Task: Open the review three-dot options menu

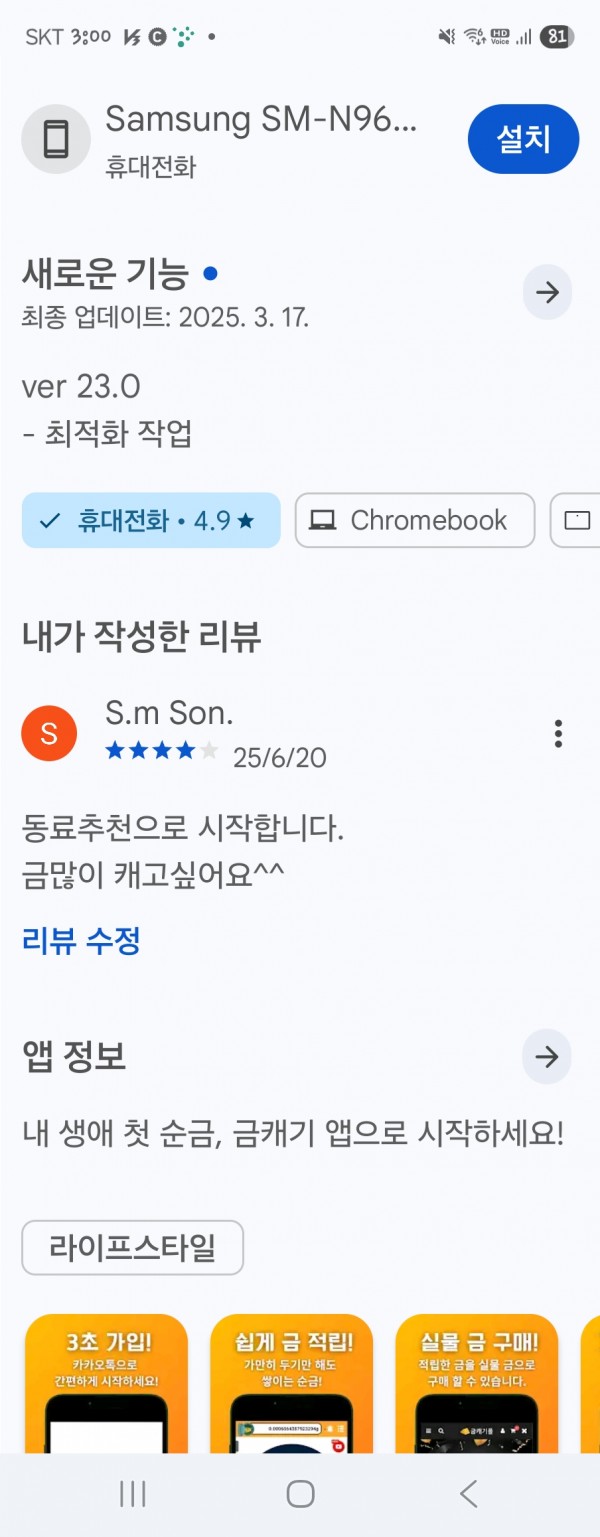Action: 558,734
